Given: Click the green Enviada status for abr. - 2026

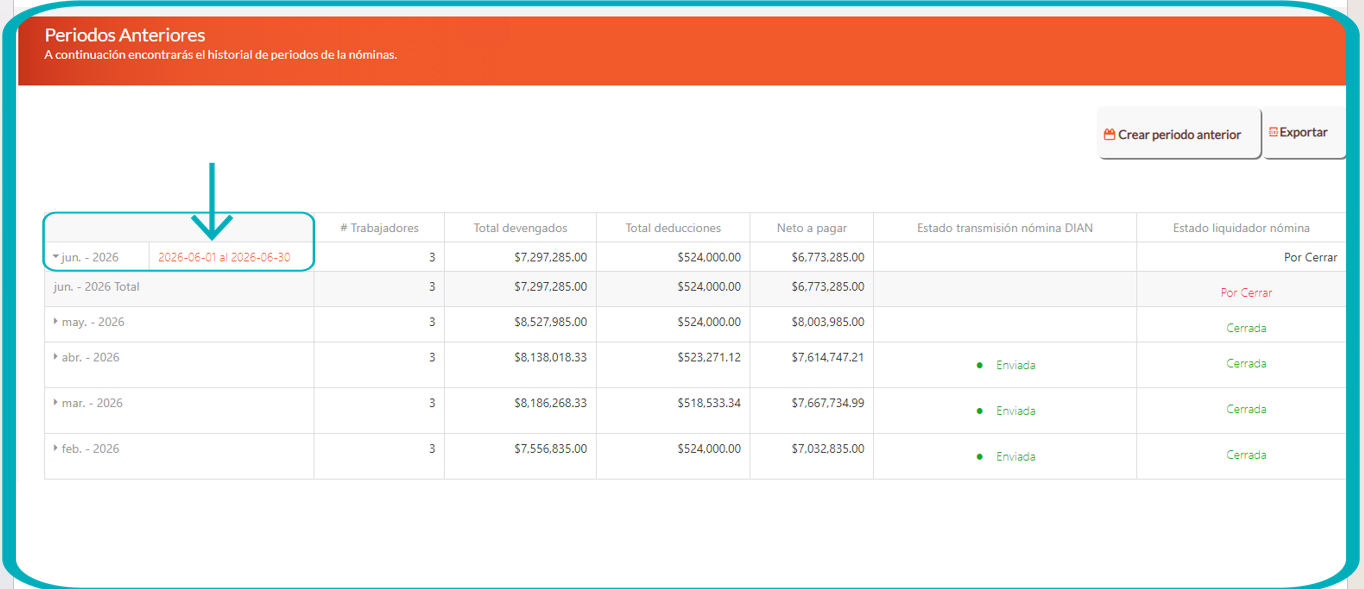Looking at the screenshot, I should pos(1015,365).
